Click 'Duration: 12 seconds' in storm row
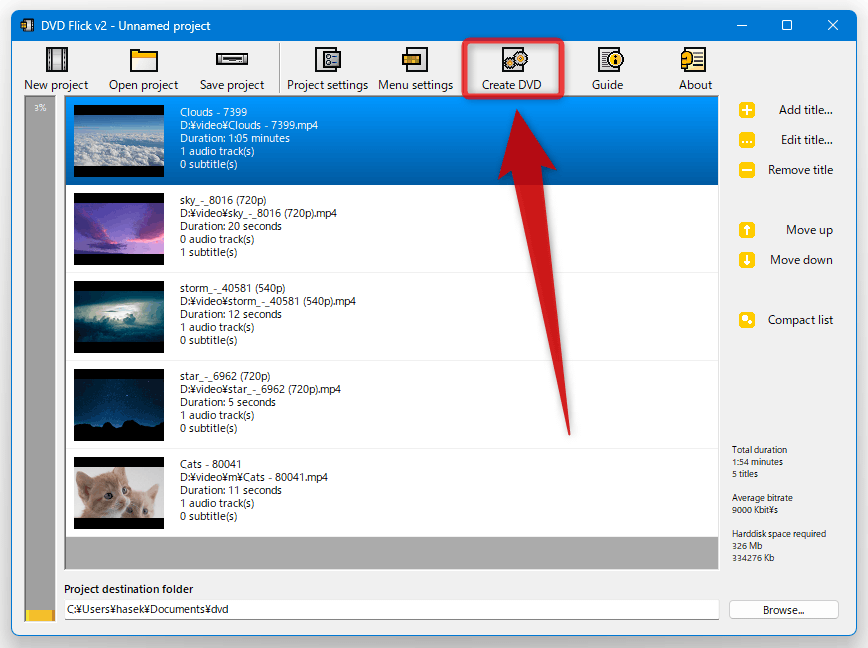 click(x=230, y=314)
